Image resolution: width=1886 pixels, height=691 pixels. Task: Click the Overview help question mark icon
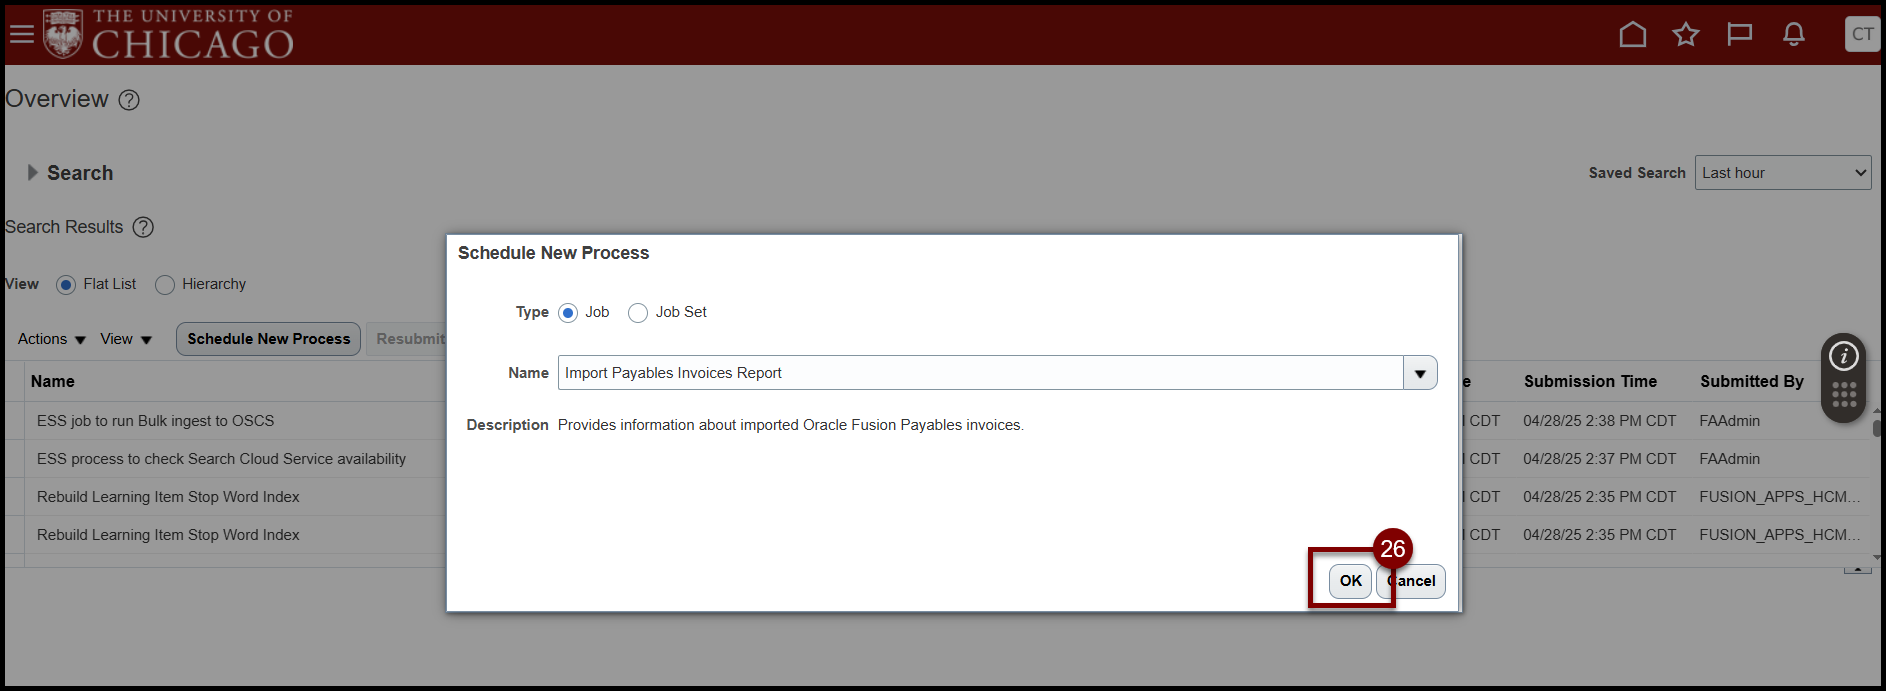tap(129, 100)
